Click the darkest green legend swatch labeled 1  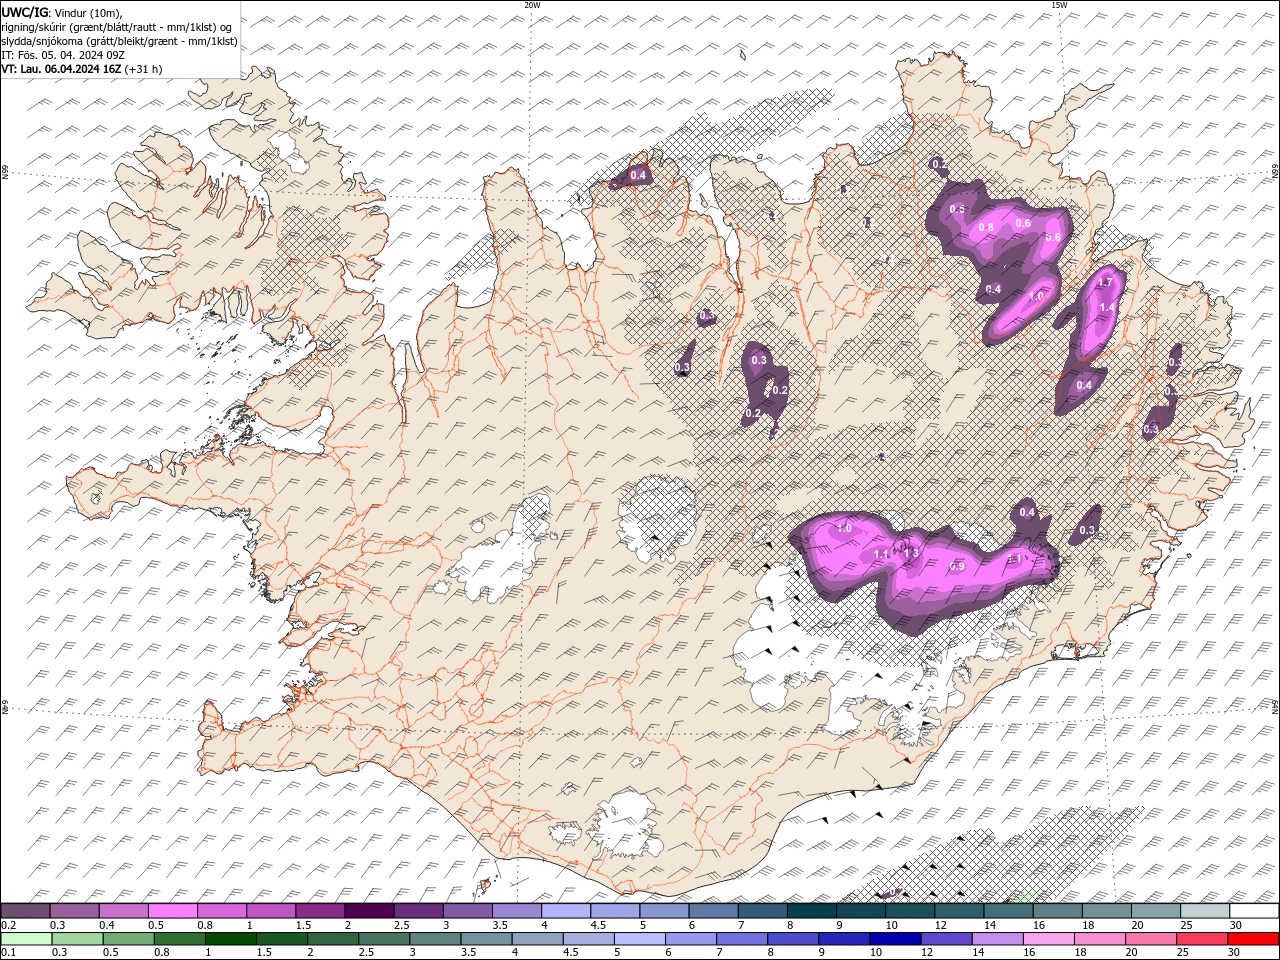tap(231, 939)
